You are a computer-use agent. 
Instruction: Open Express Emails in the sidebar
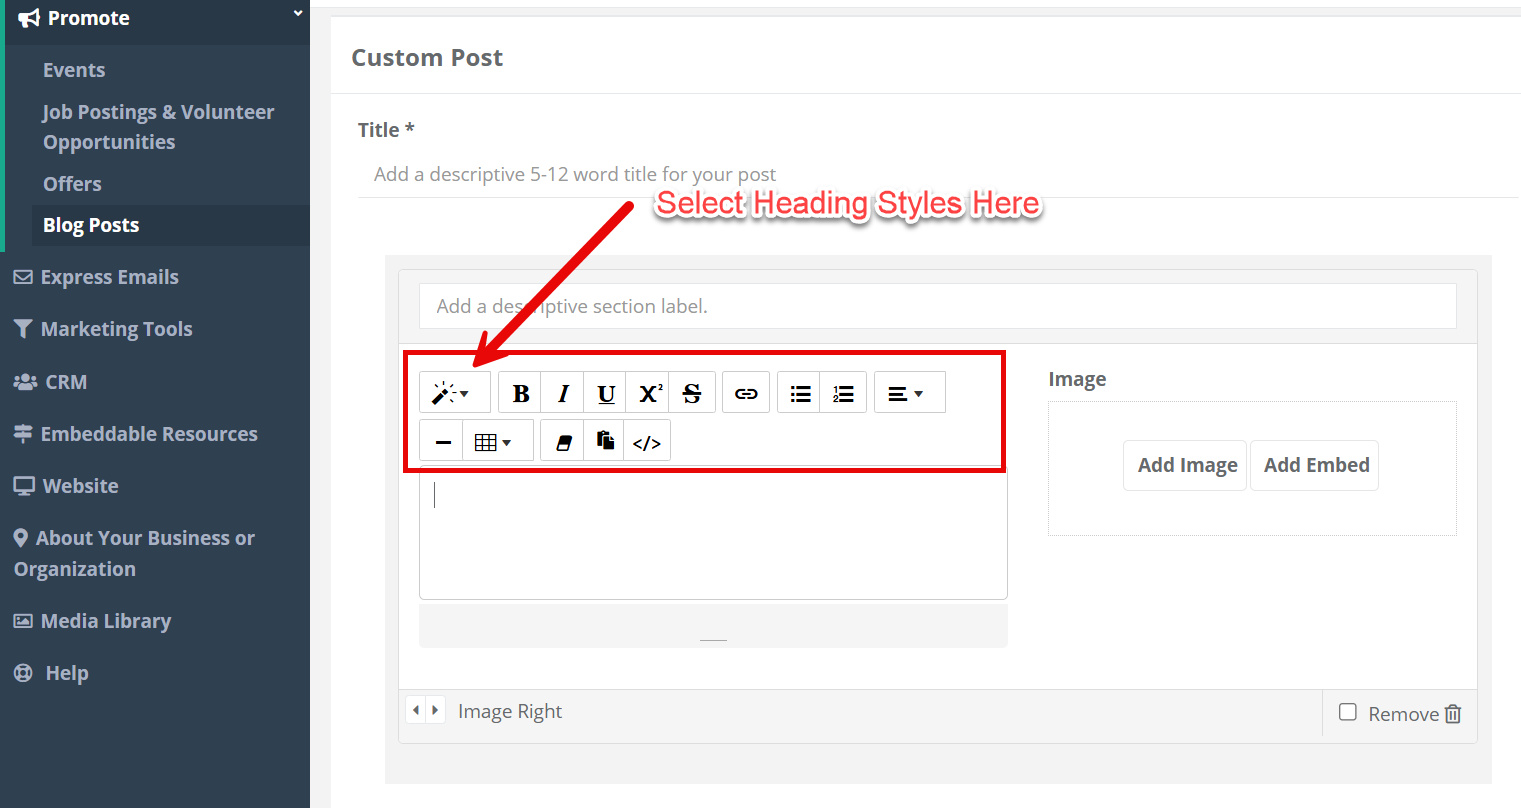point(109,277)
